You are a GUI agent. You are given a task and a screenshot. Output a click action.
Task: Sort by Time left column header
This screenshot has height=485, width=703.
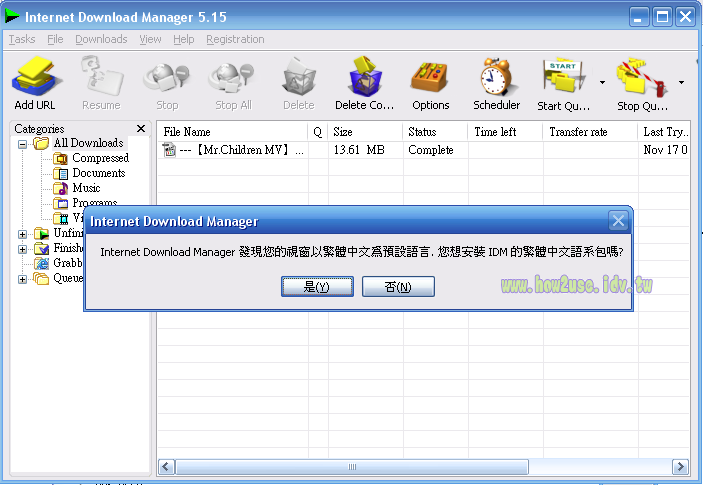click(506, 132)
